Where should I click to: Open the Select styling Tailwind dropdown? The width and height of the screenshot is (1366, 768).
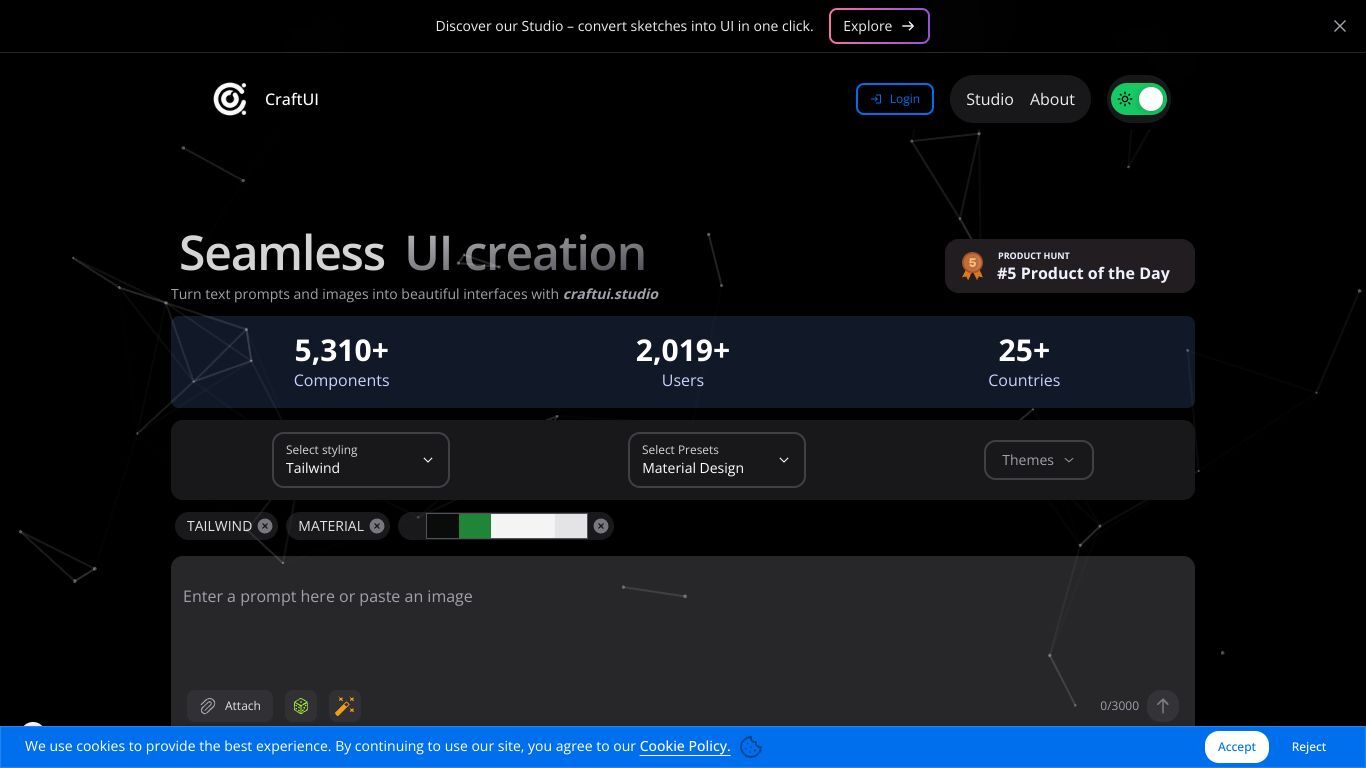coord(361,460)
